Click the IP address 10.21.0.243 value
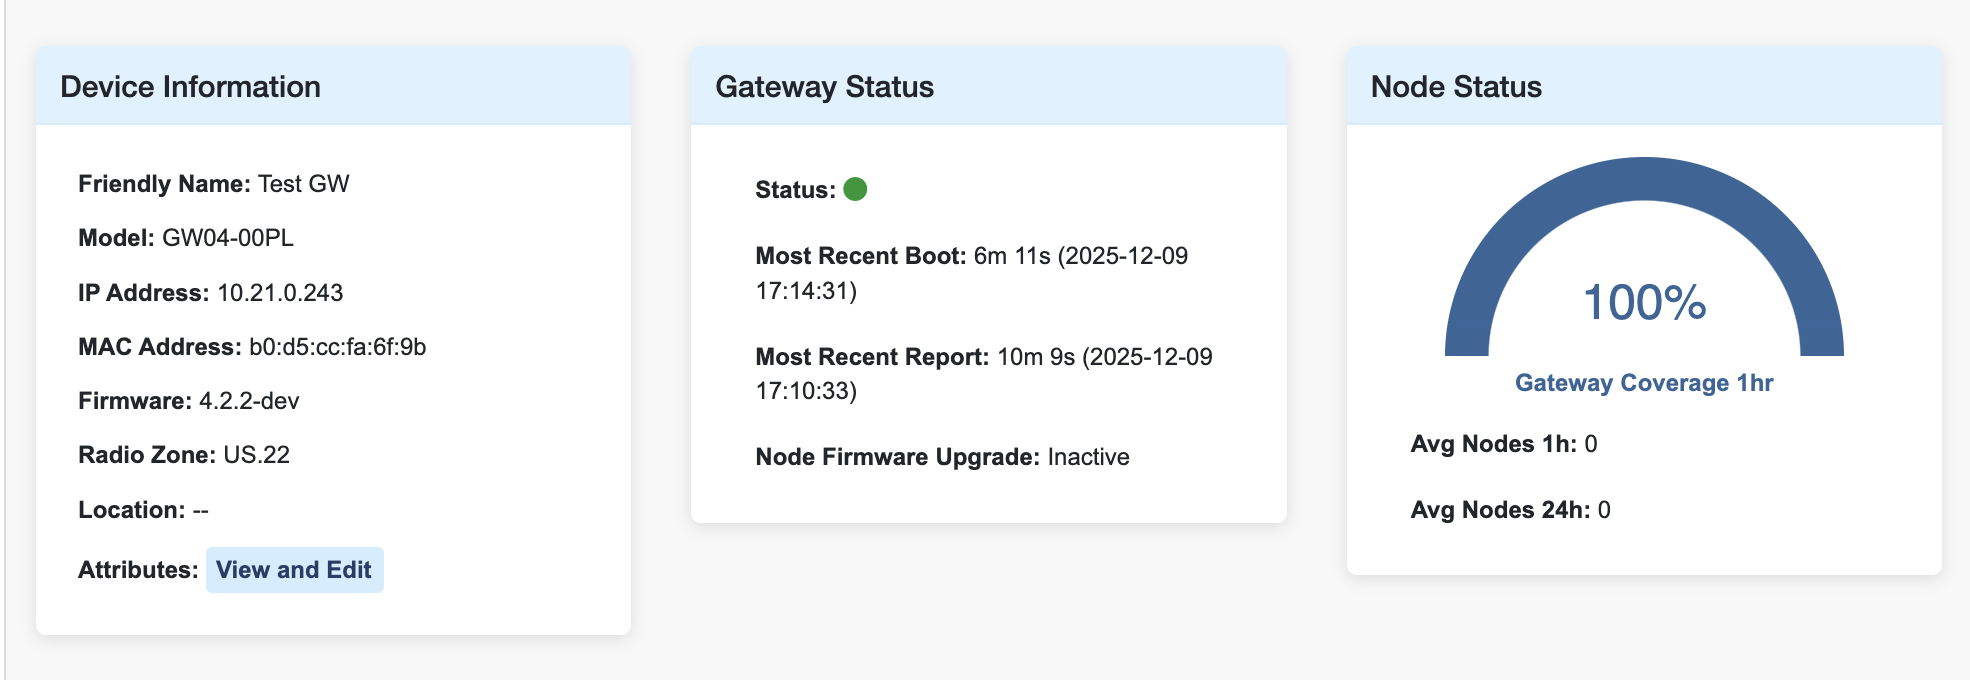The width and height of the screenshot is (1970, 680). [280, 293]
